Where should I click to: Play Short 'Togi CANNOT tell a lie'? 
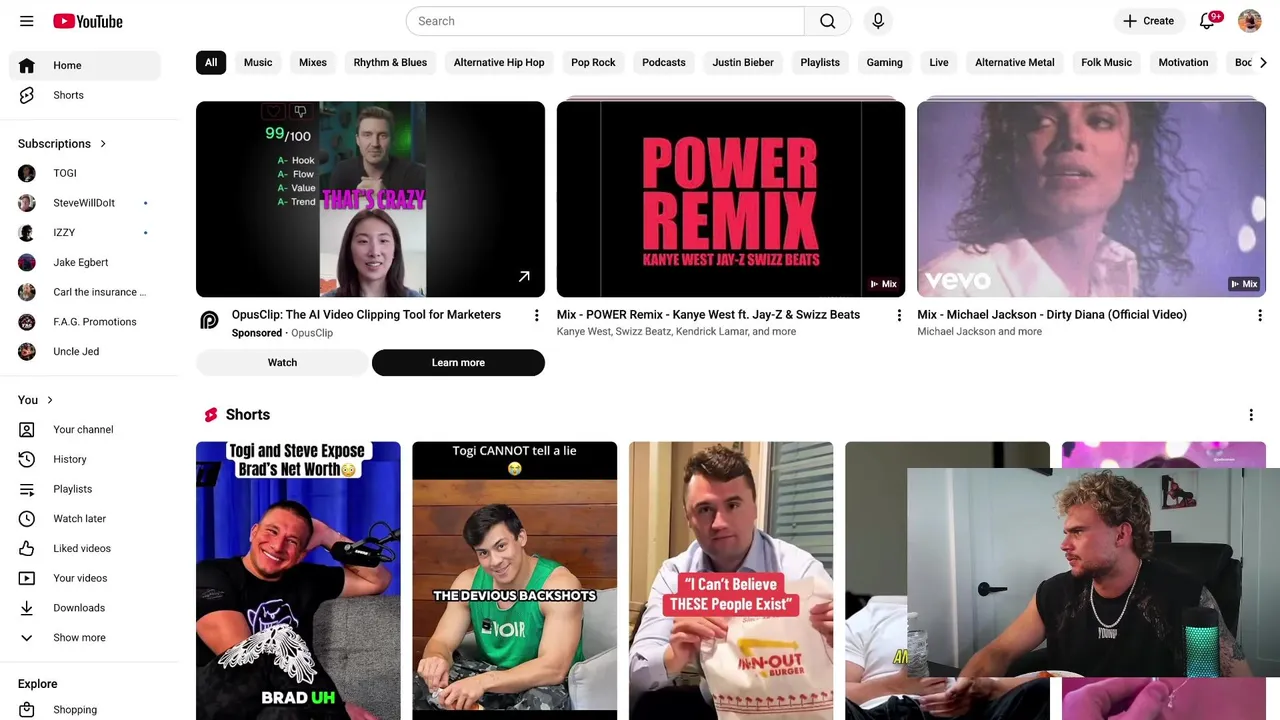(x=515, y=580)
